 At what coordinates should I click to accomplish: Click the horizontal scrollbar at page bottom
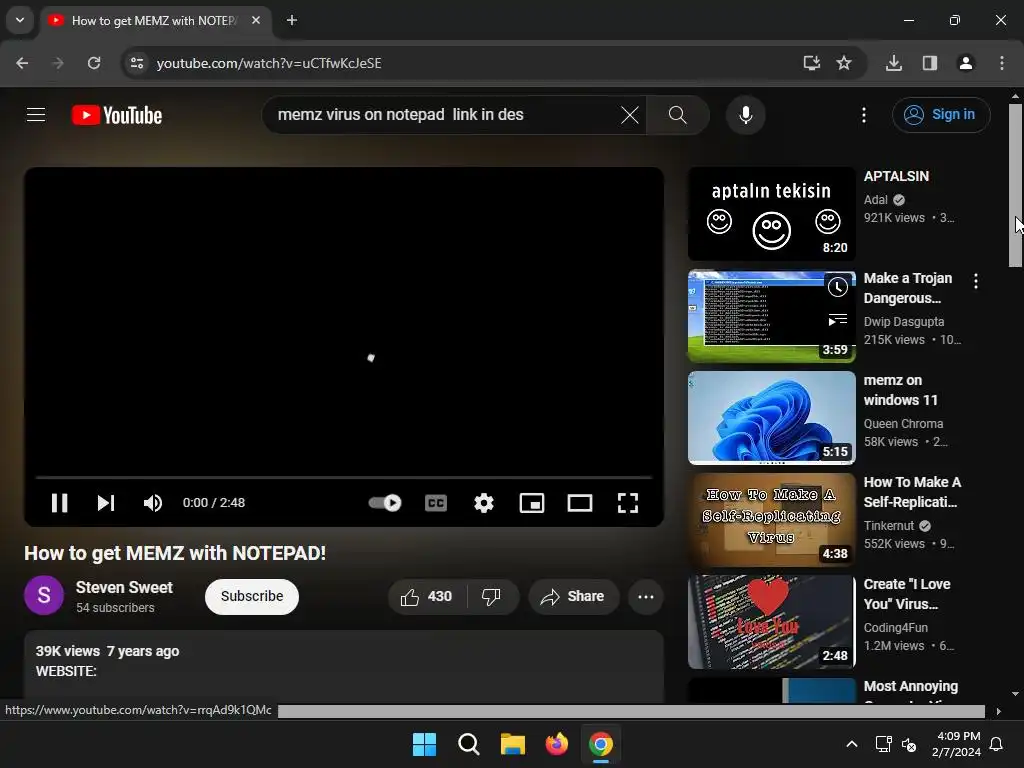pyautogui.click(x=631, y=711)
